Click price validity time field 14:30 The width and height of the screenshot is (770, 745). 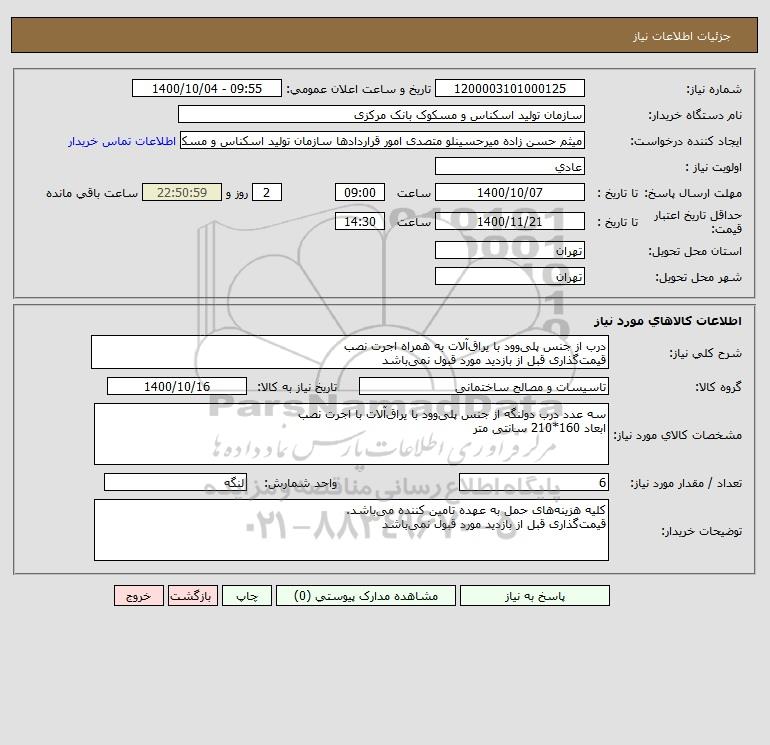[359, 221]
